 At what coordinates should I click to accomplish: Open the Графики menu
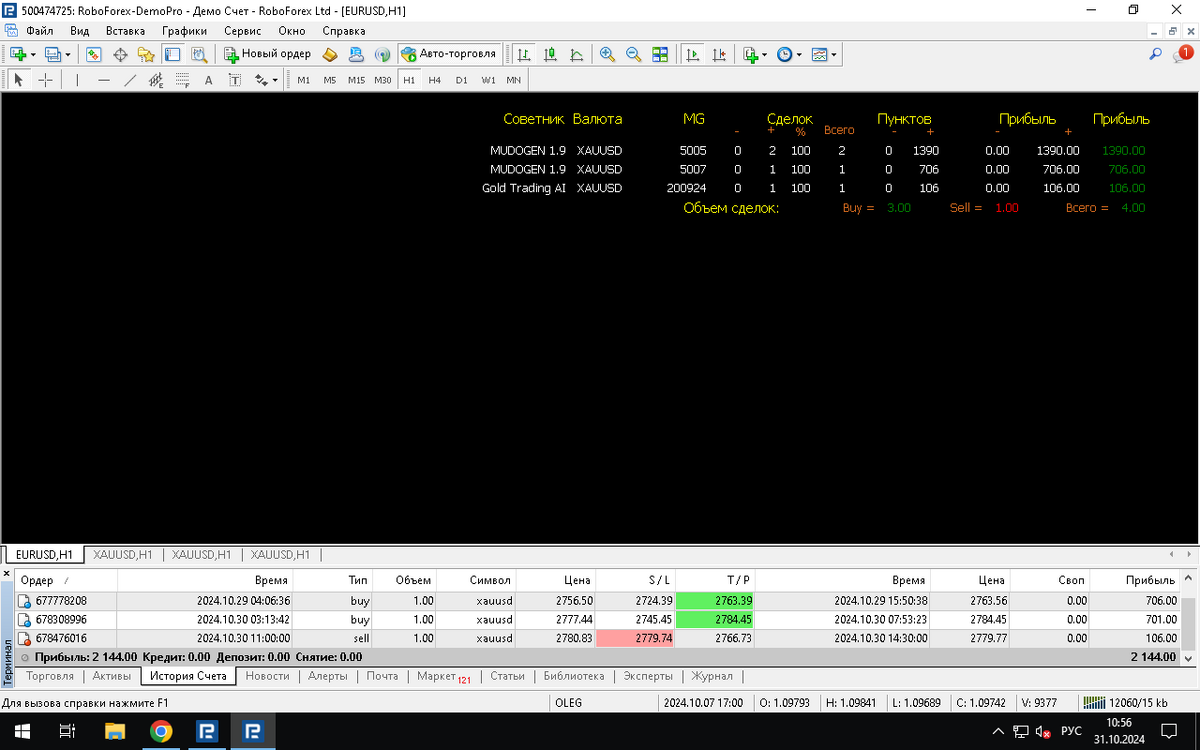pyautogui.click(x=184, y=31)
